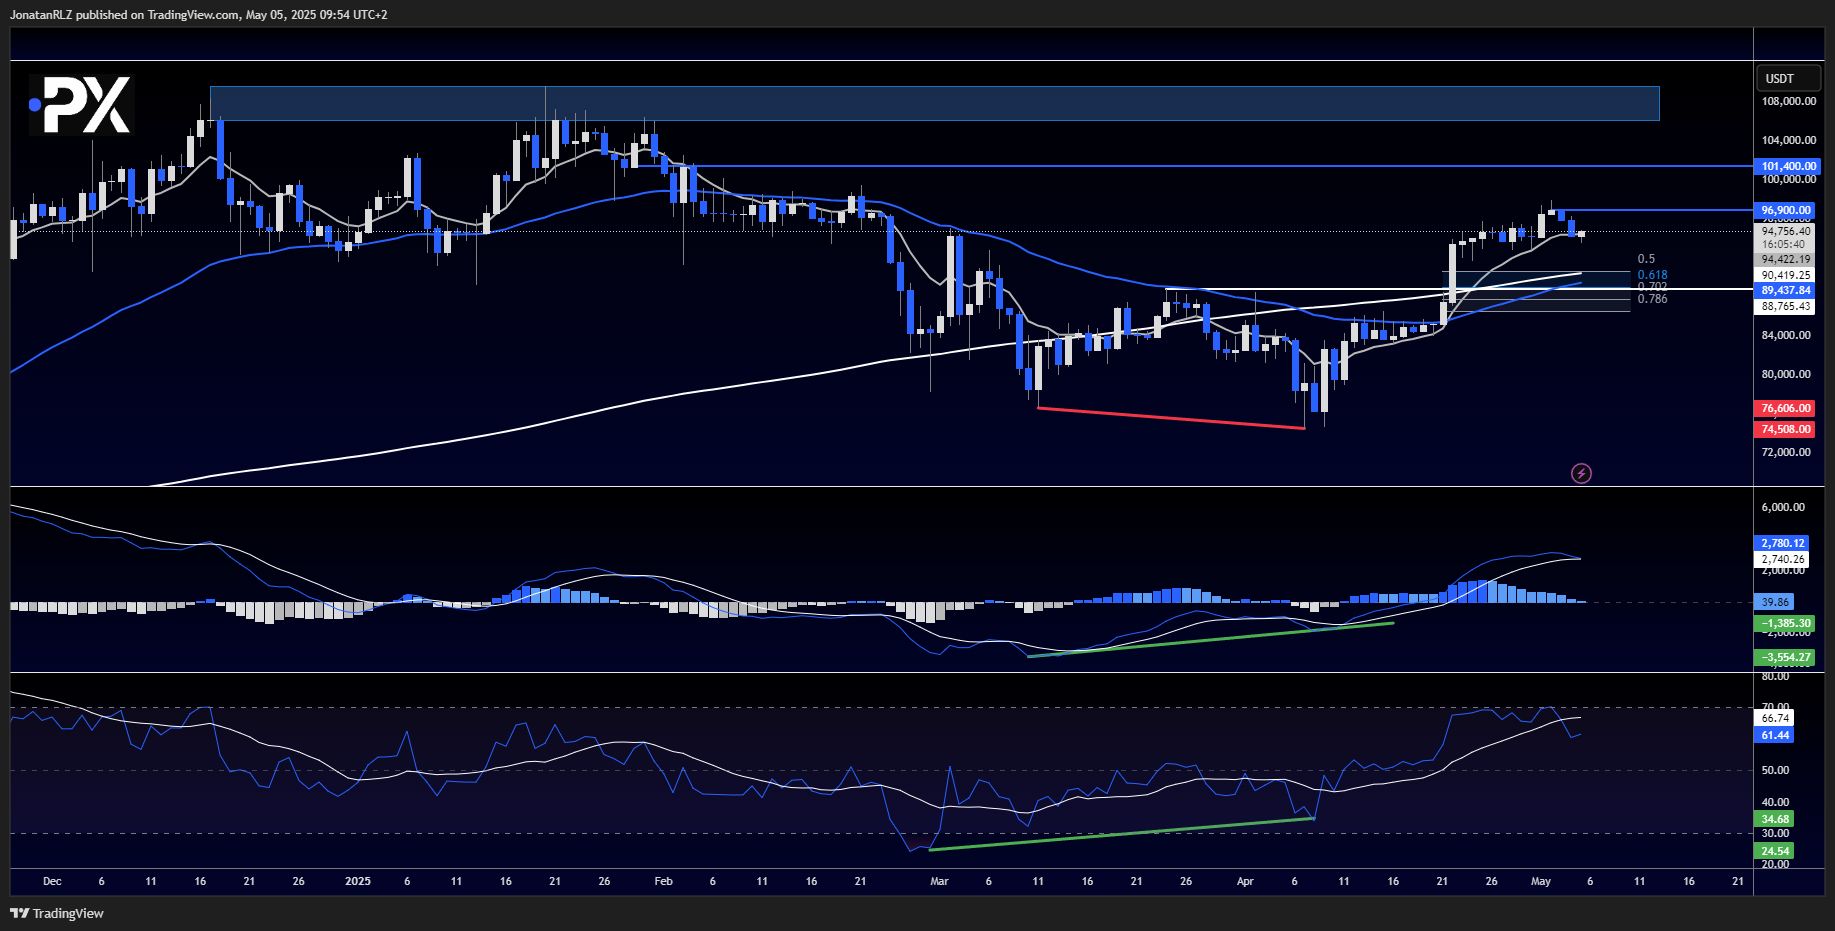
Task: Click the 61.44 RSI value label
Action: tap(1775, 735)
